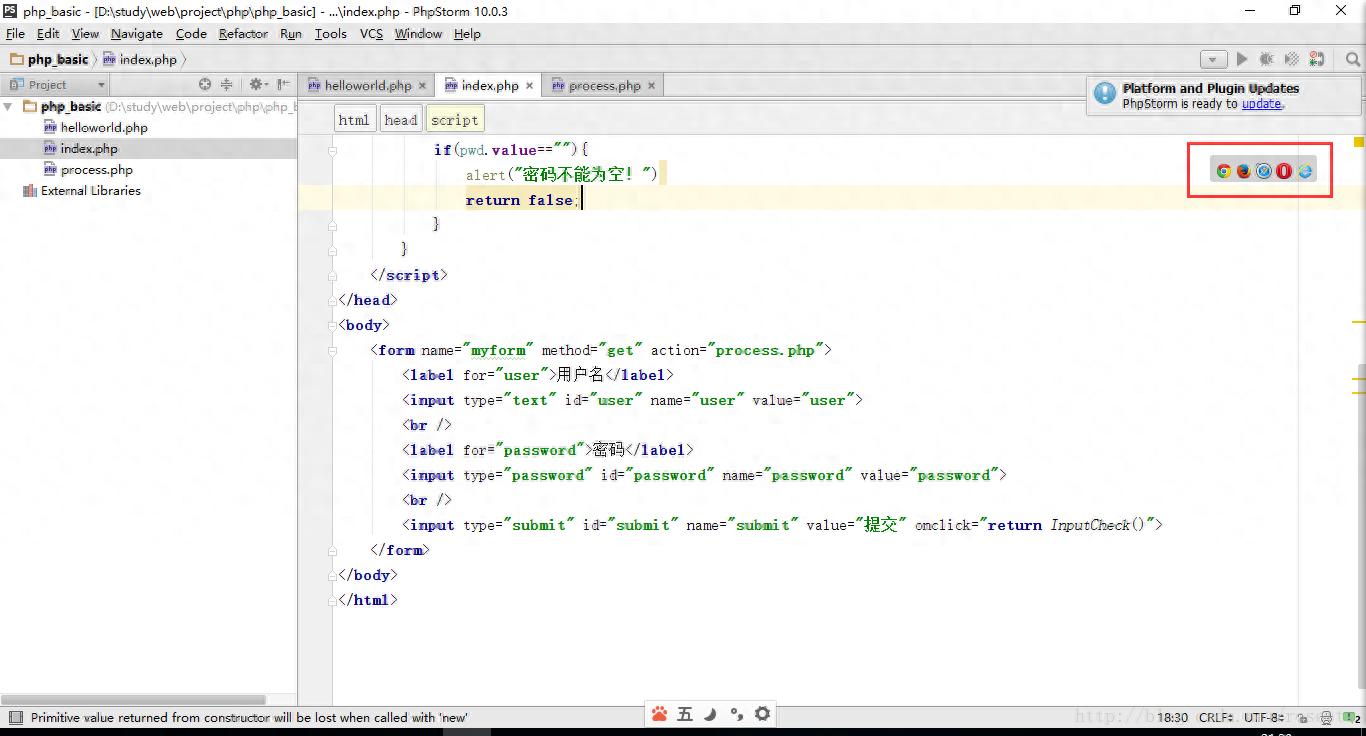Viewport: 1366px width, 736px height.
Task: Click the Debug bug icon
Action: click(x=1267, y=60)
